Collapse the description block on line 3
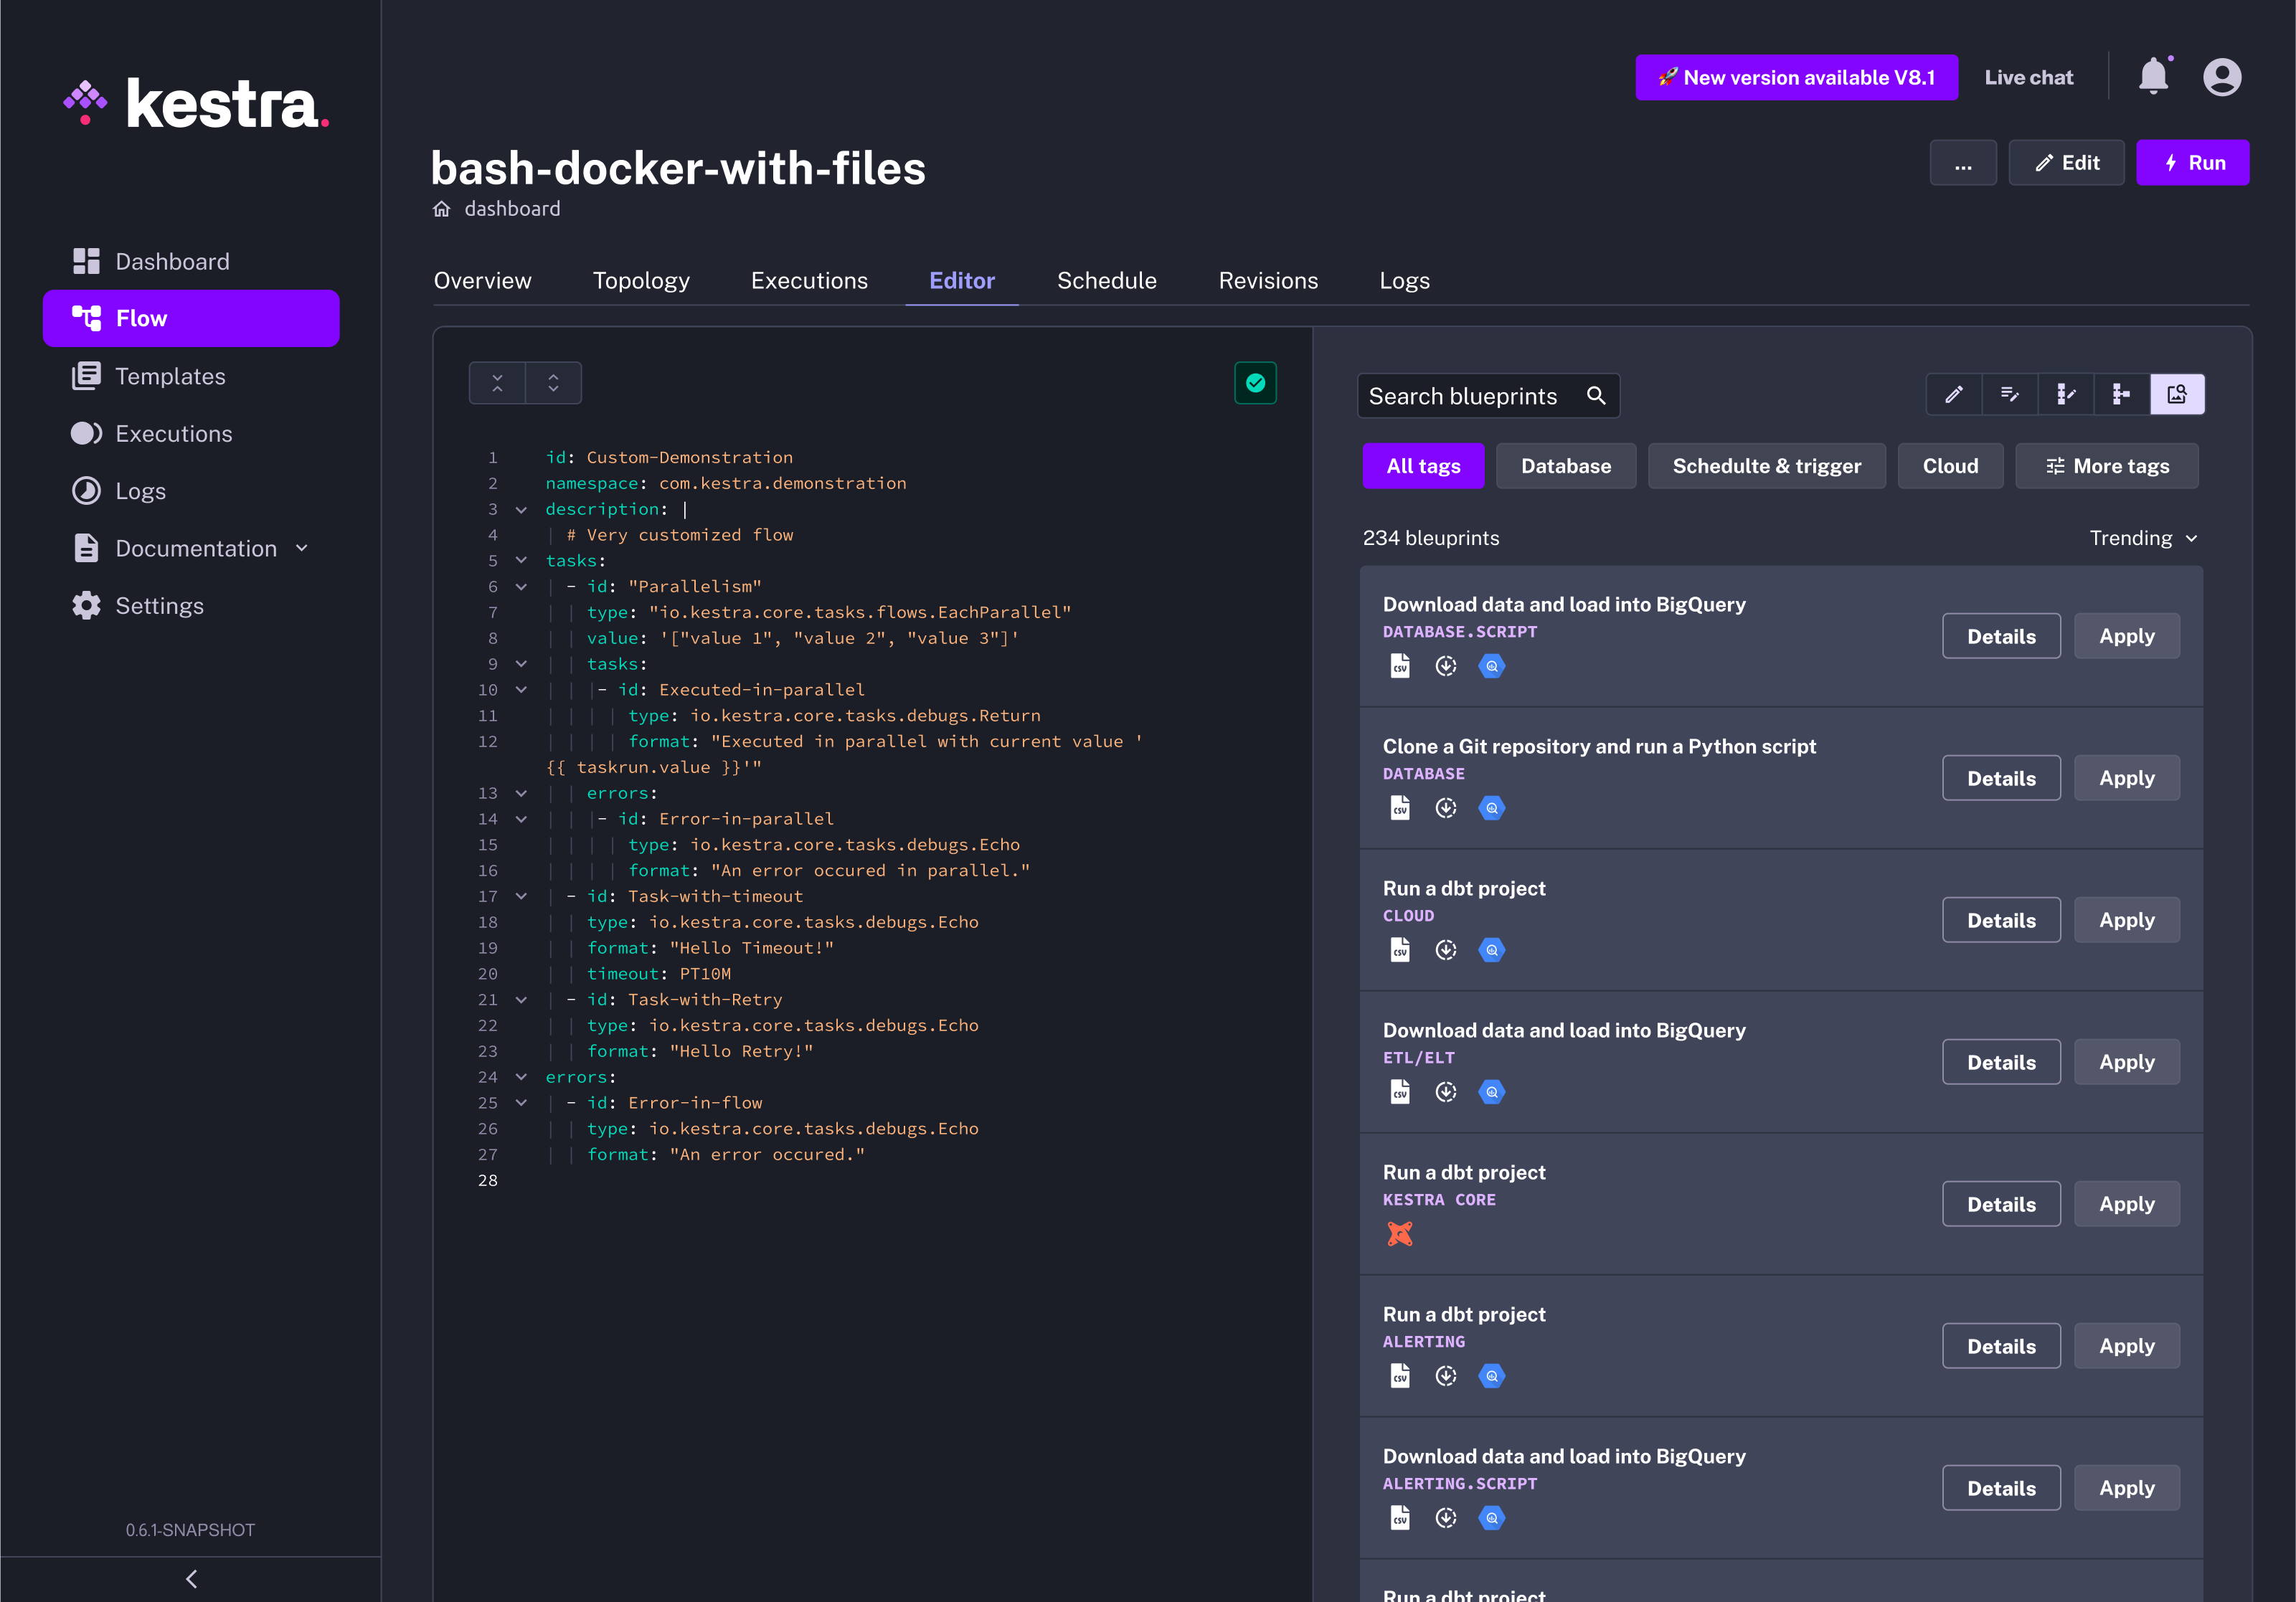Image resolution: width=2296 pixels, height=1602 pixels. point(521,509)
